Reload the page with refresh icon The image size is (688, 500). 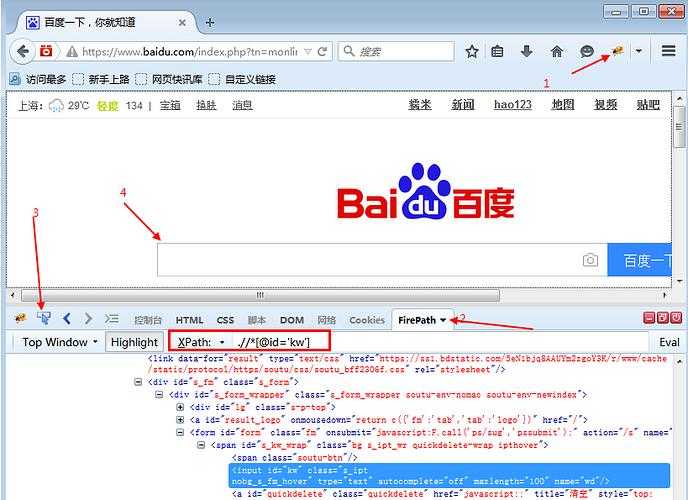click(x=322, y=52)
